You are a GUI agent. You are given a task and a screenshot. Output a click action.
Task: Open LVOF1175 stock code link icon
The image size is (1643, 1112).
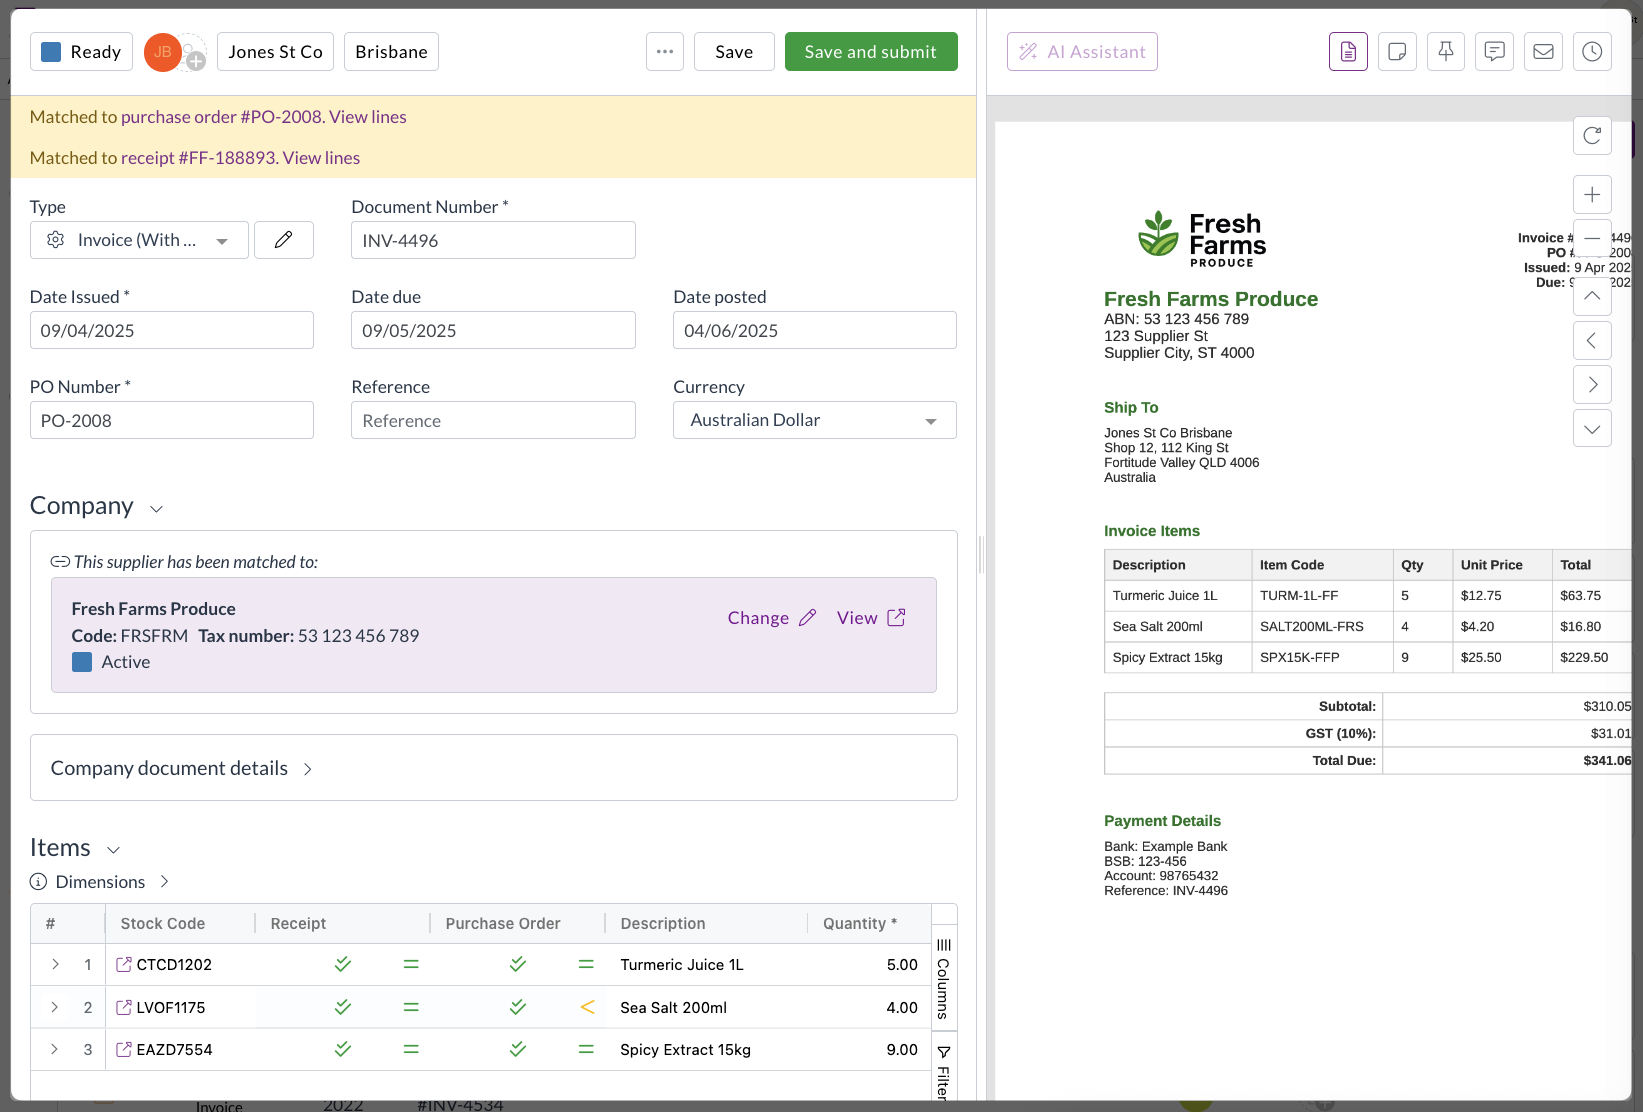point(124,1008)
